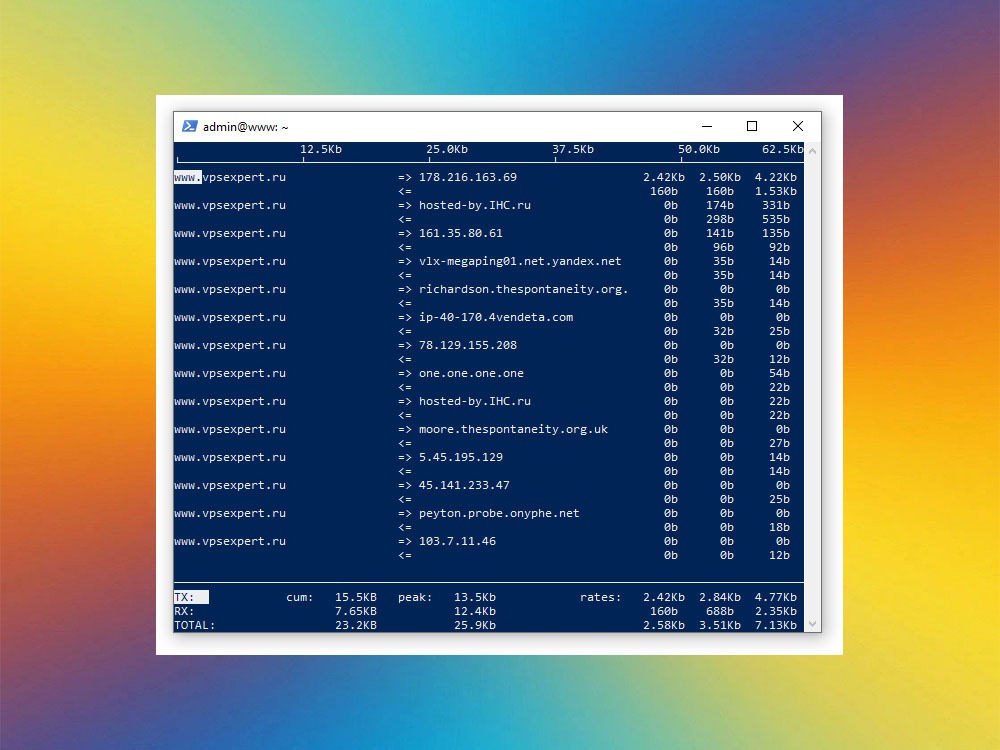This screenshot has width=1000, height=750.
Task: Click the window title admin@www: ~
Action: (x=244, y=126)
